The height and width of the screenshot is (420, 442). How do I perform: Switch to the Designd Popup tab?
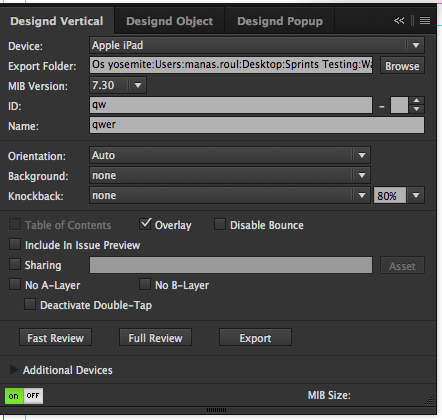click(x=280, y=21)
